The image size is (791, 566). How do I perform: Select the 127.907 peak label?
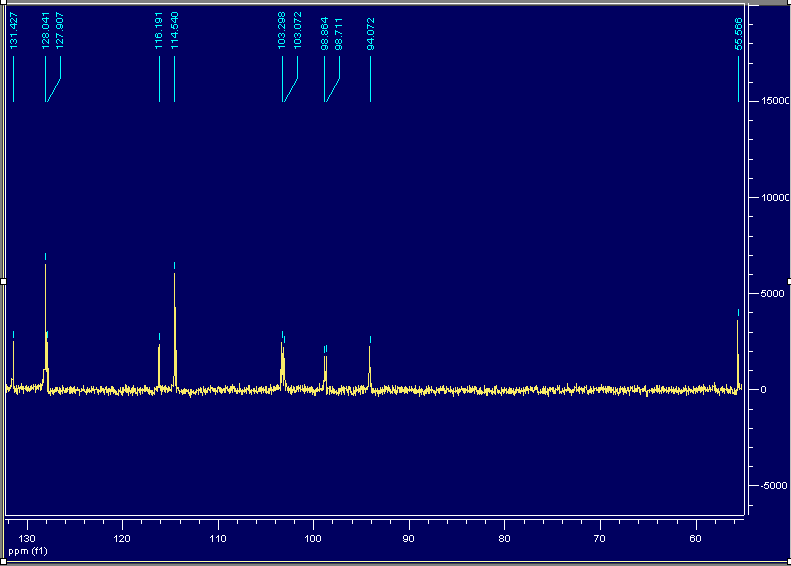click(60, 31)
